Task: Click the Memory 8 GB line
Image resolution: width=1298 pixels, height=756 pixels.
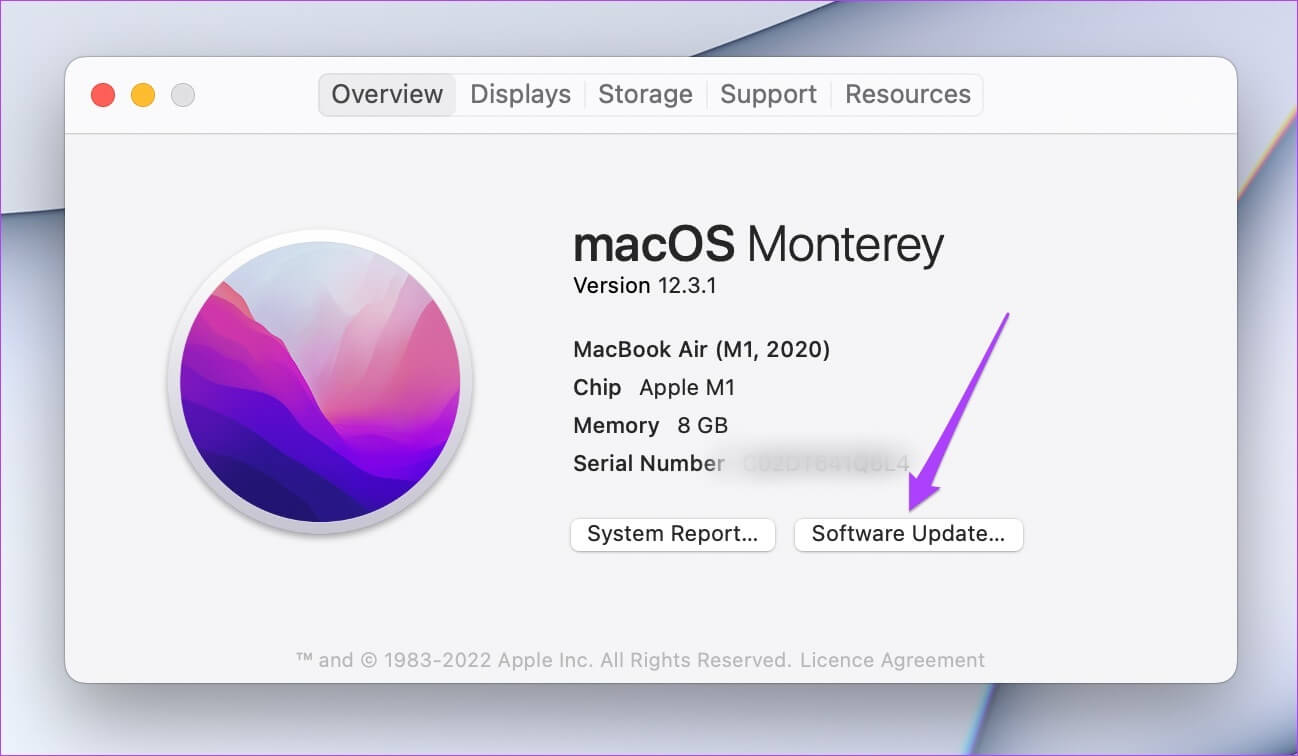Action: (x=650, y=426)
